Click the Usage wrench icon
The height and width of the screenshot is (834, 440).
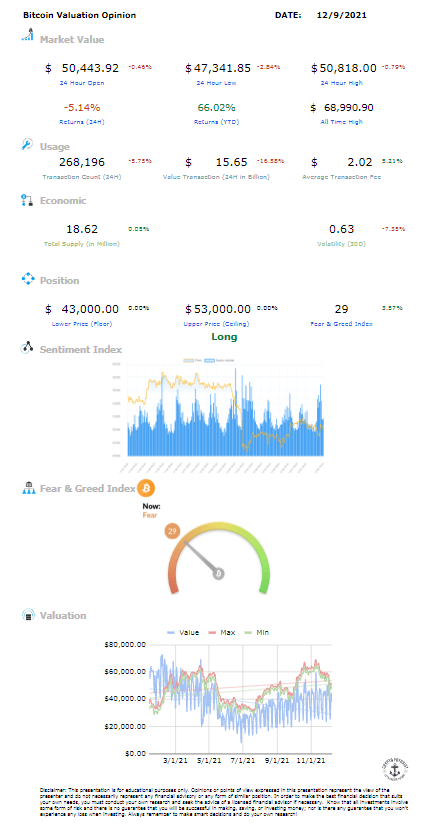27,144
